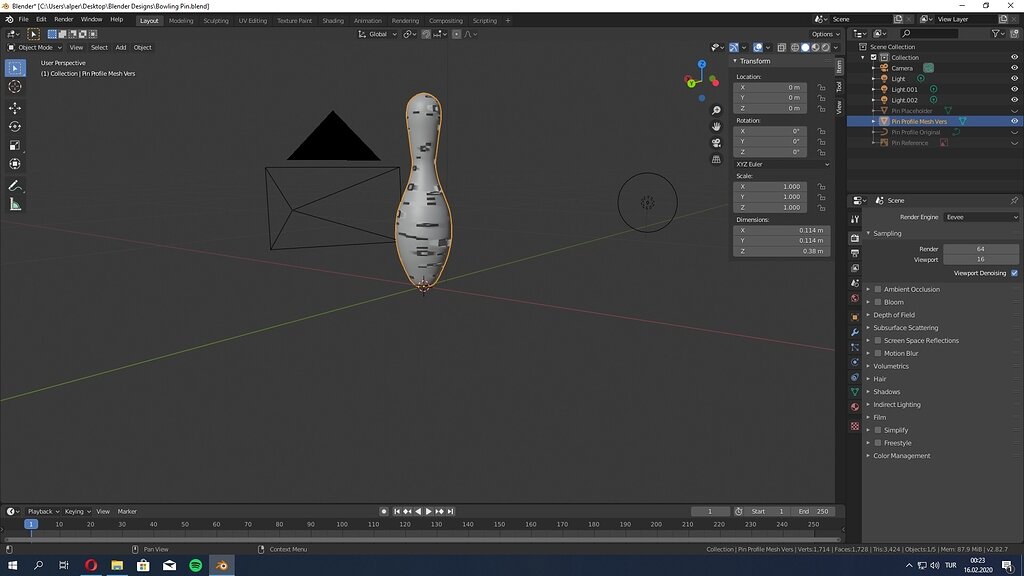
Task: Open the Render Engine dropdown
Action: coord(981,217)
